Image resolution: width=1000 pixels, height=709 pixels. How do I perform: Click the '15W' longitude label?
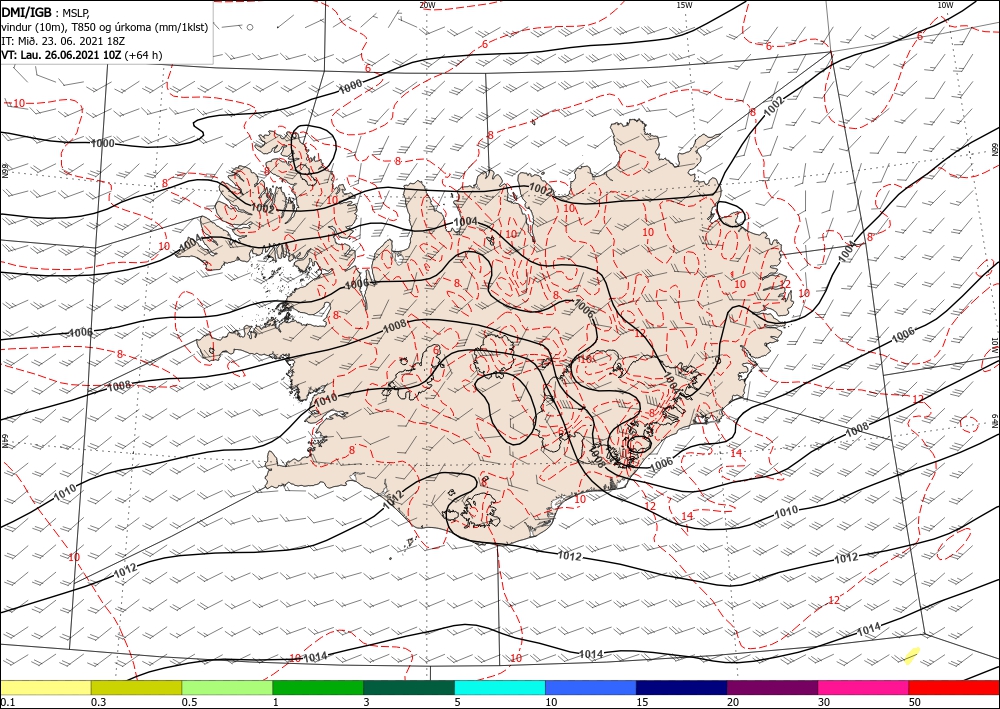(x=684, y=4)
